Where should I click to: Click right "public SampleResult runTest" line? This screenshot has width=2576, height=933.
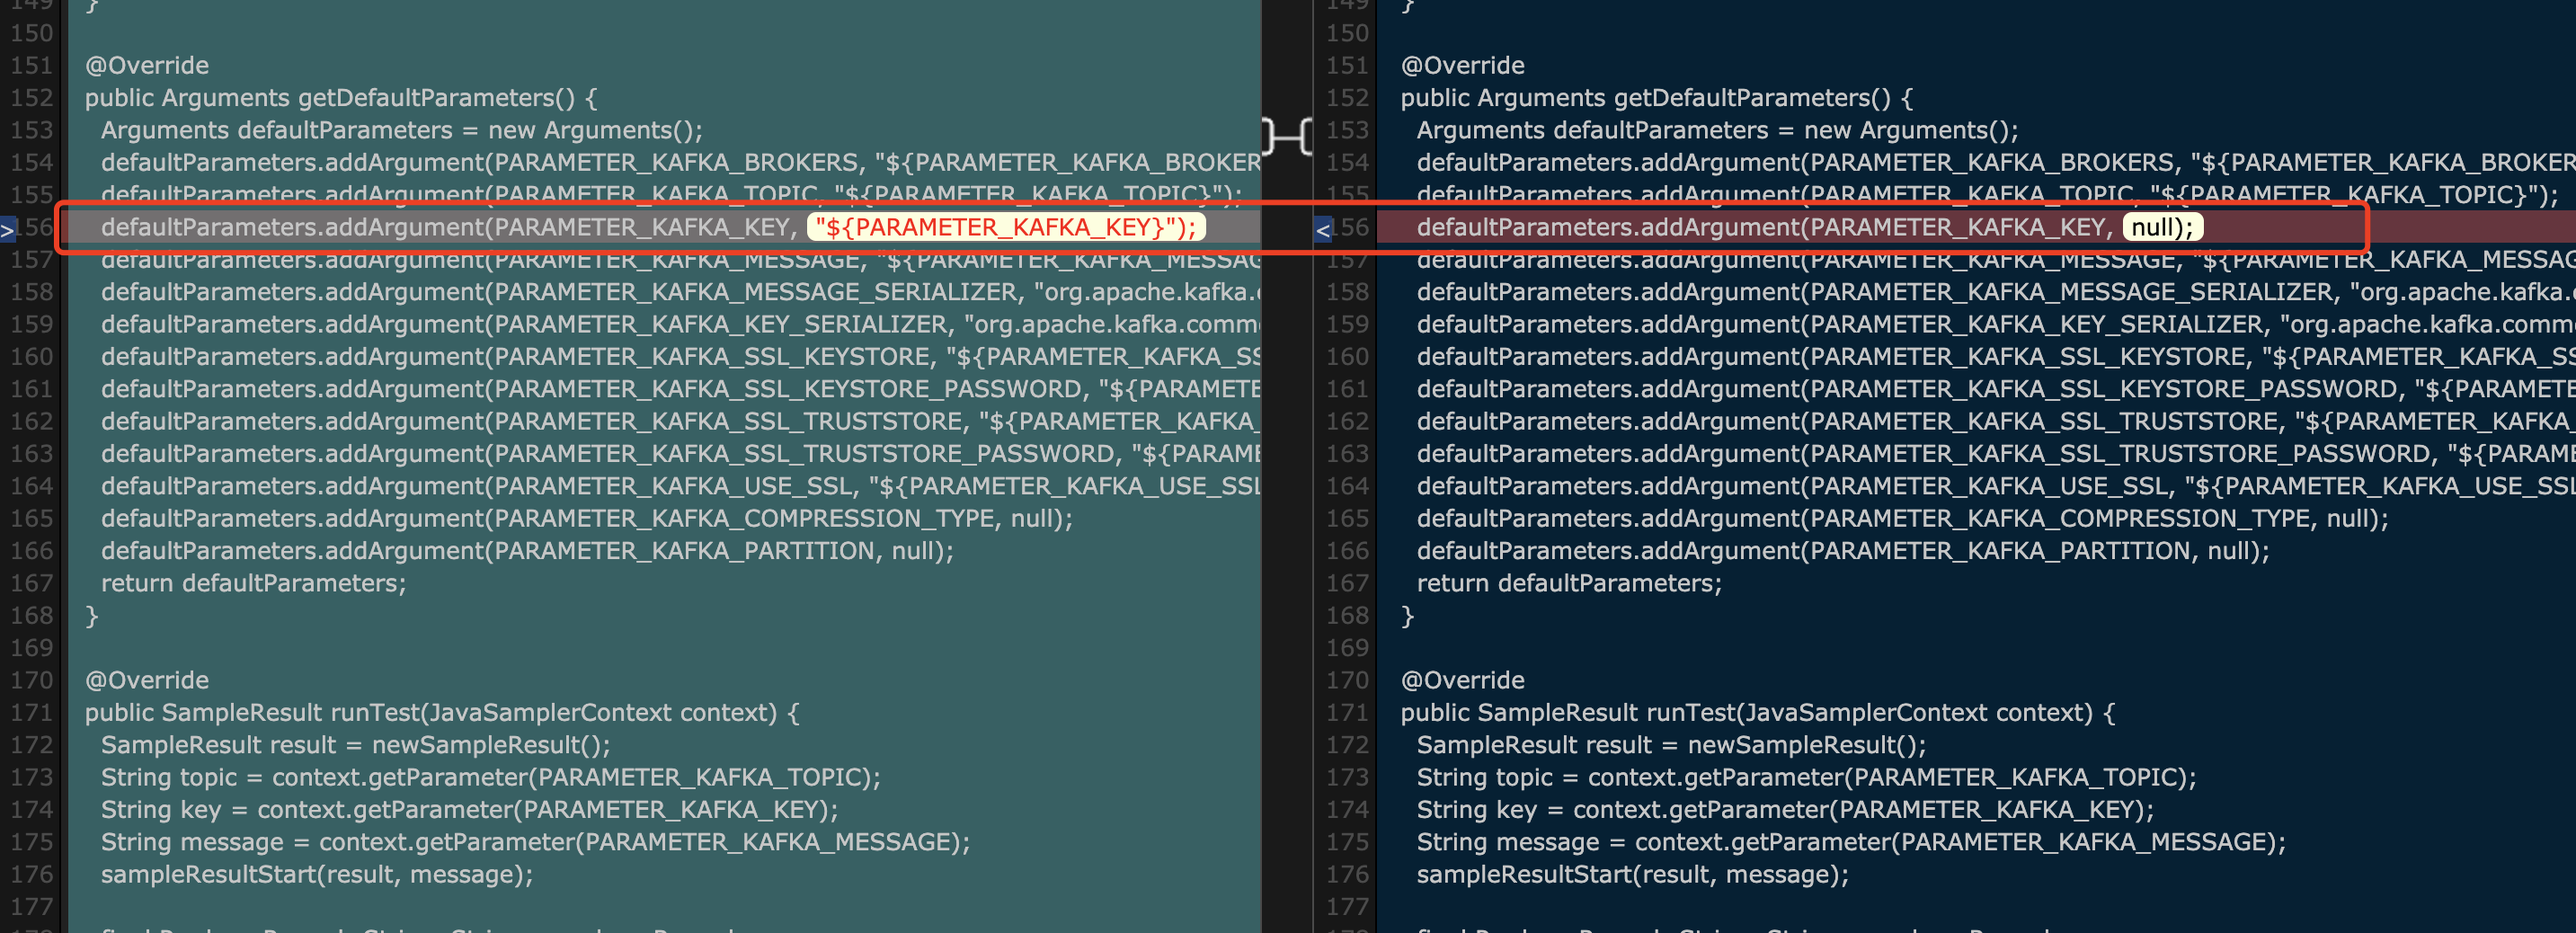click(x=1758, y=713)
